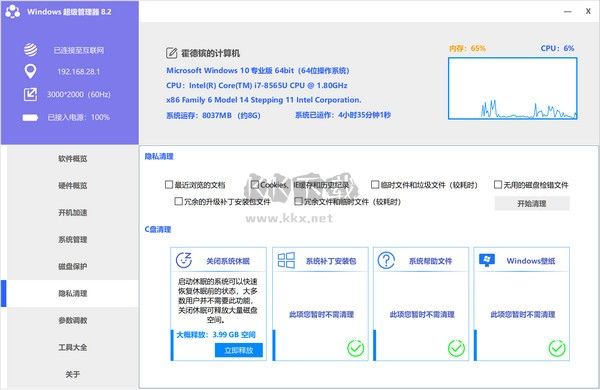Click the 系统帮助文件 question mark icon
This screenshot has width=600, height=390.
coord(386,260)
